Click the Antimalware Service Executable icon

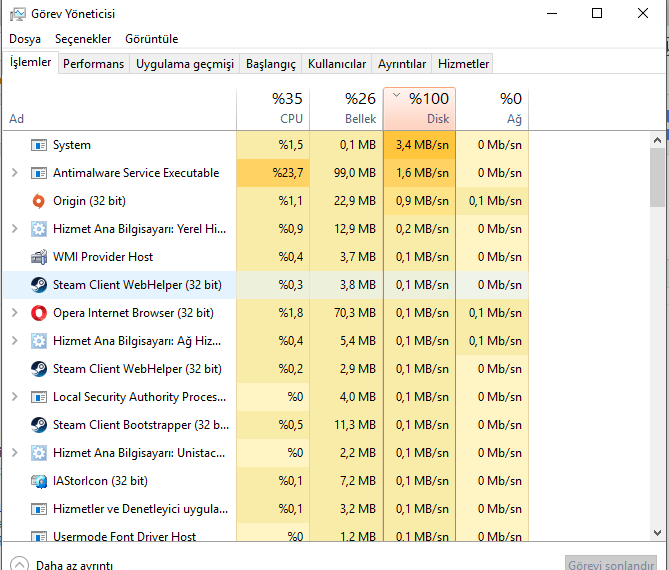(39, 173)
